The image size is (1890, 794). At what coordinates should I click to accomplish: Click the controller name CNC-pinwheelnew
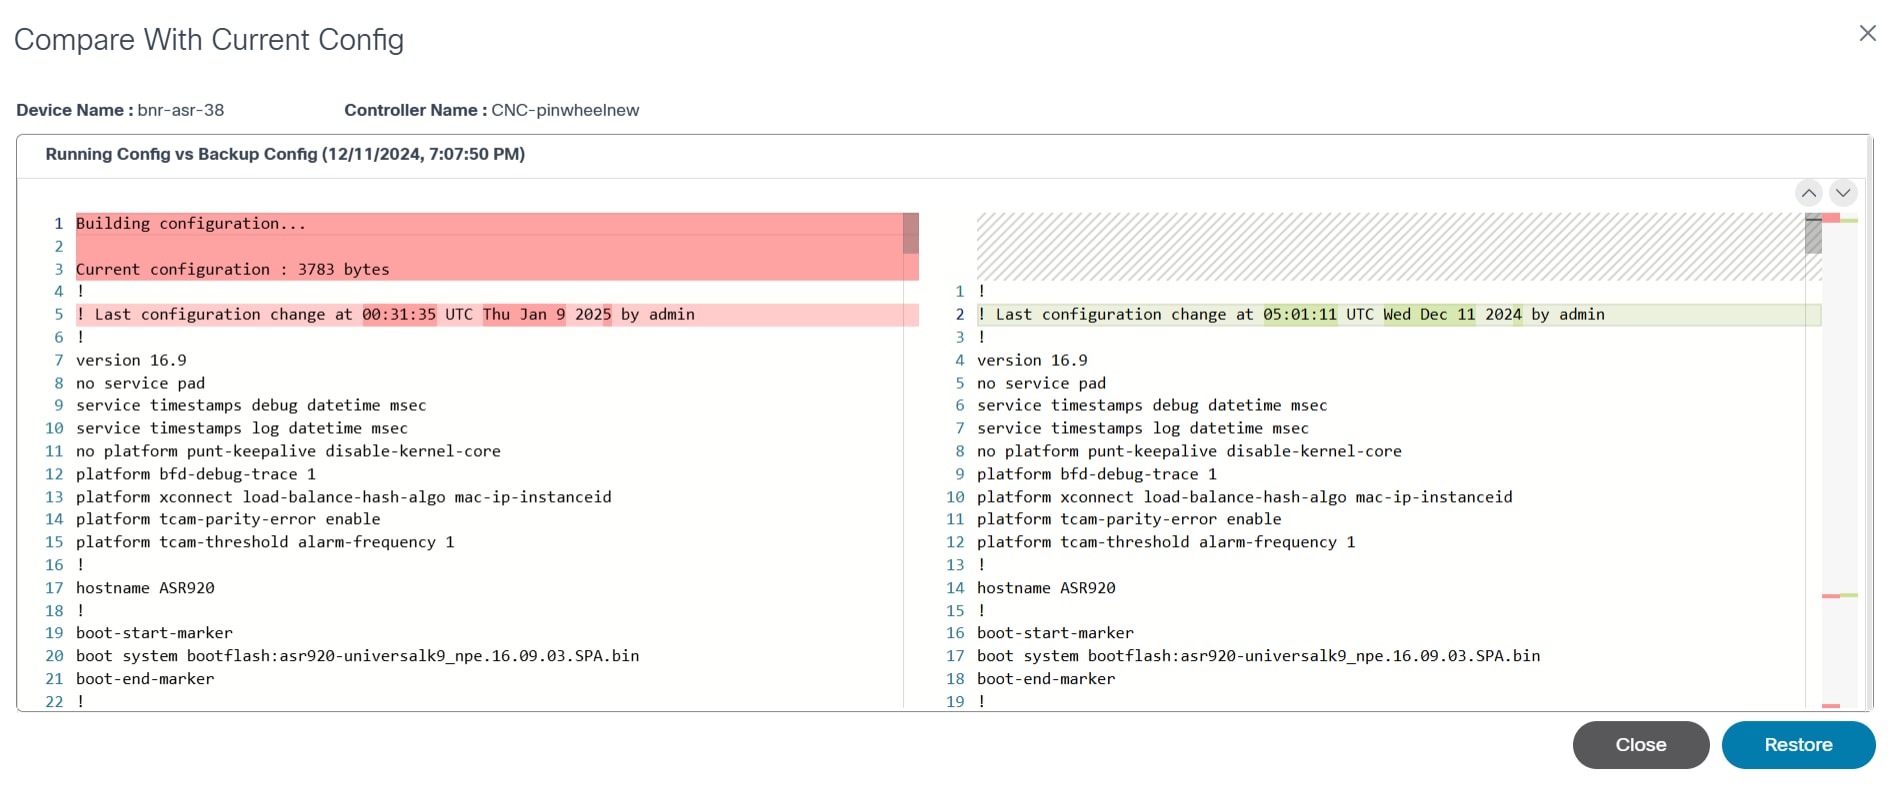click(565, 110)
